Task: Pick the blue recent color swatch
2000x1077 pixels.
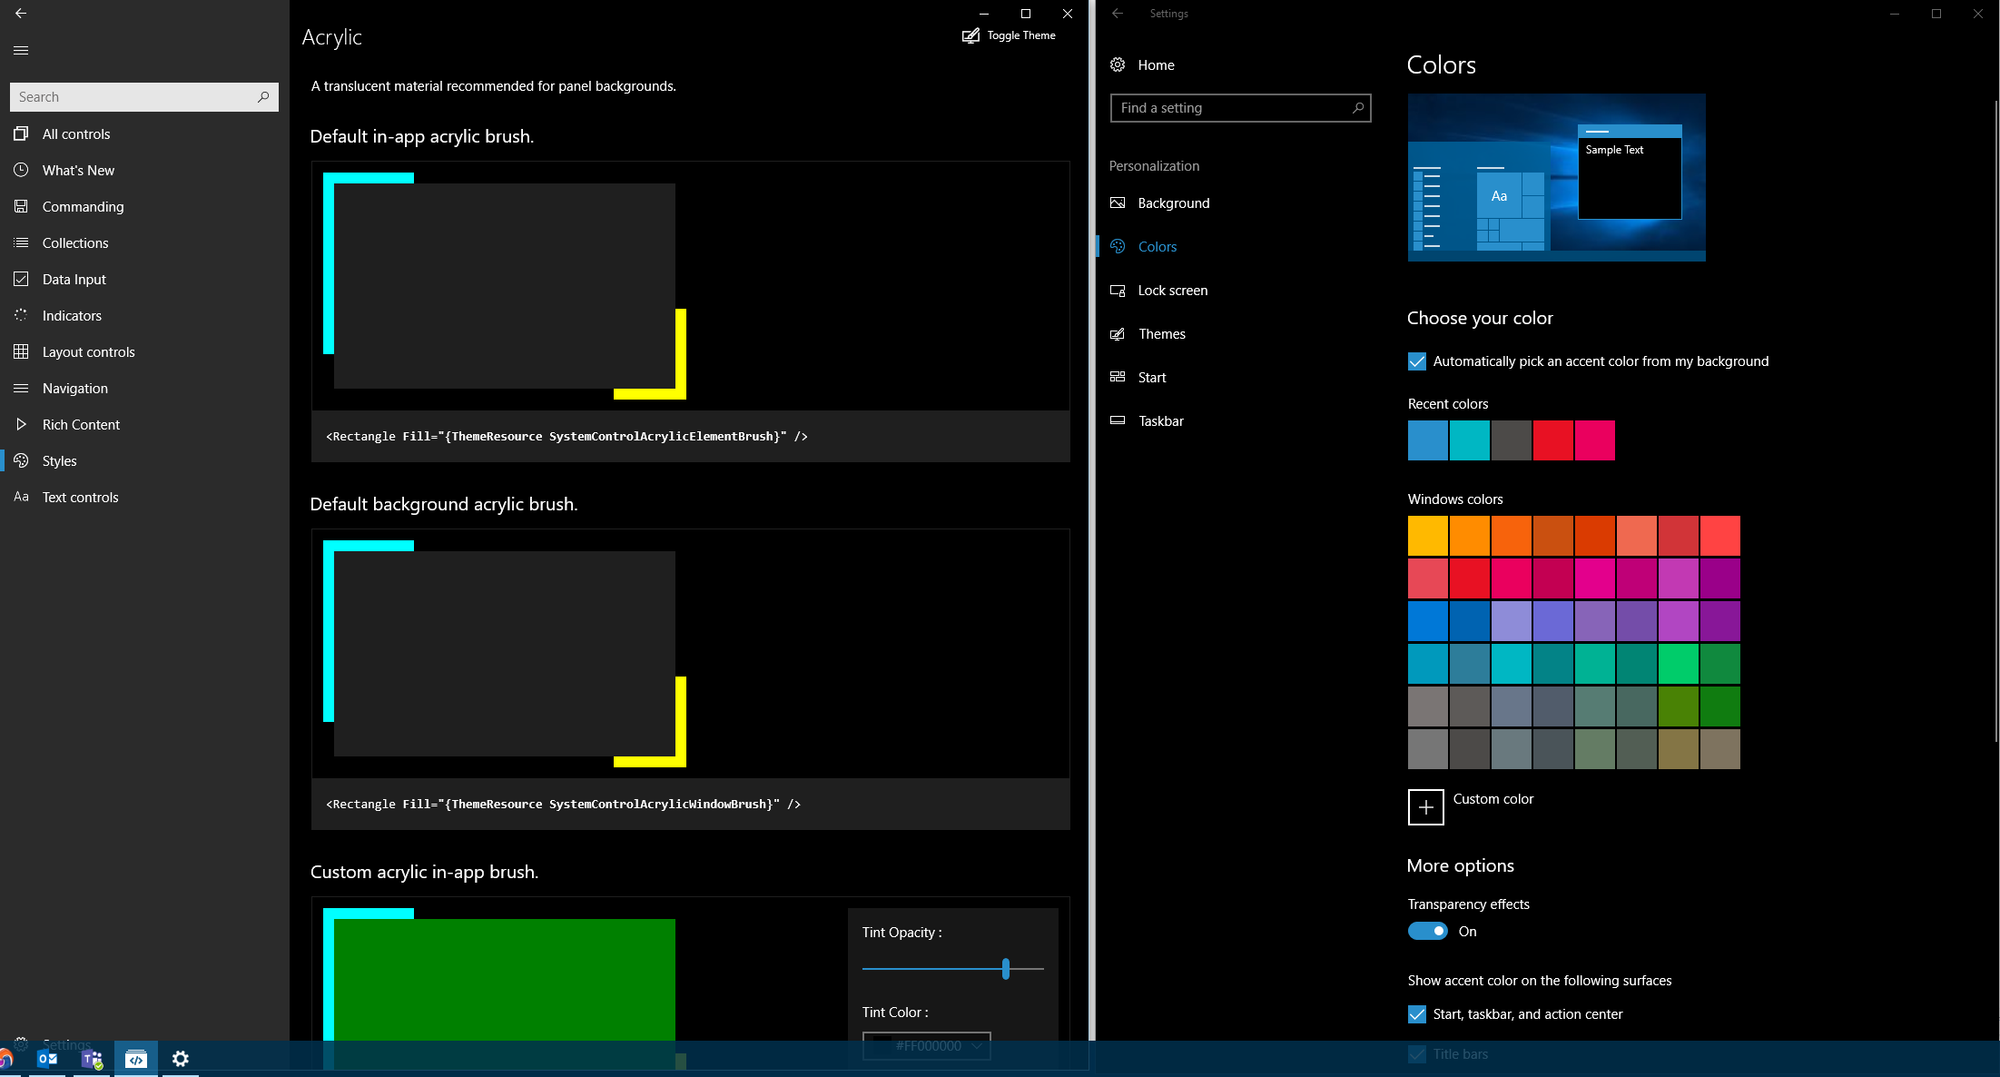Action: coord(1428,440)
